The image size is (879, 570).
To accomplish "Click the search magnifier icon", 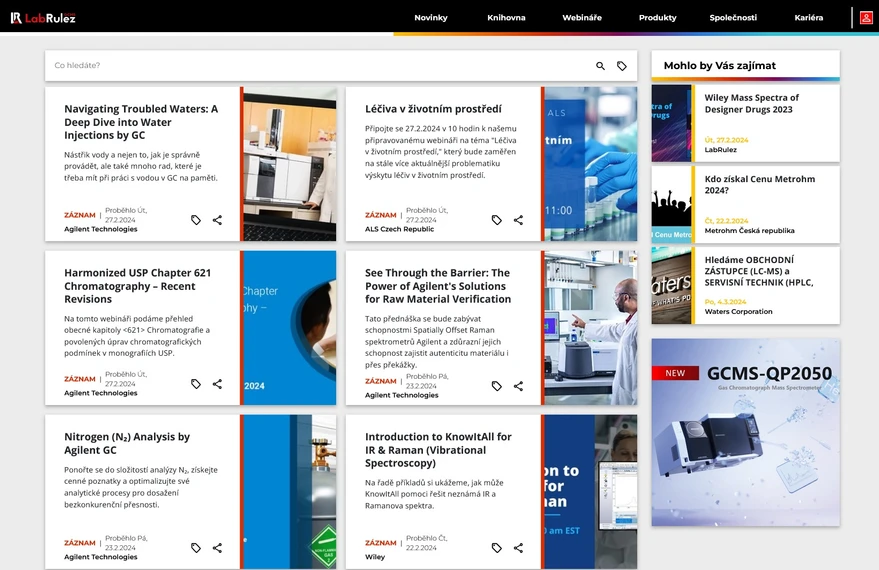I will (x=601, y=66).
